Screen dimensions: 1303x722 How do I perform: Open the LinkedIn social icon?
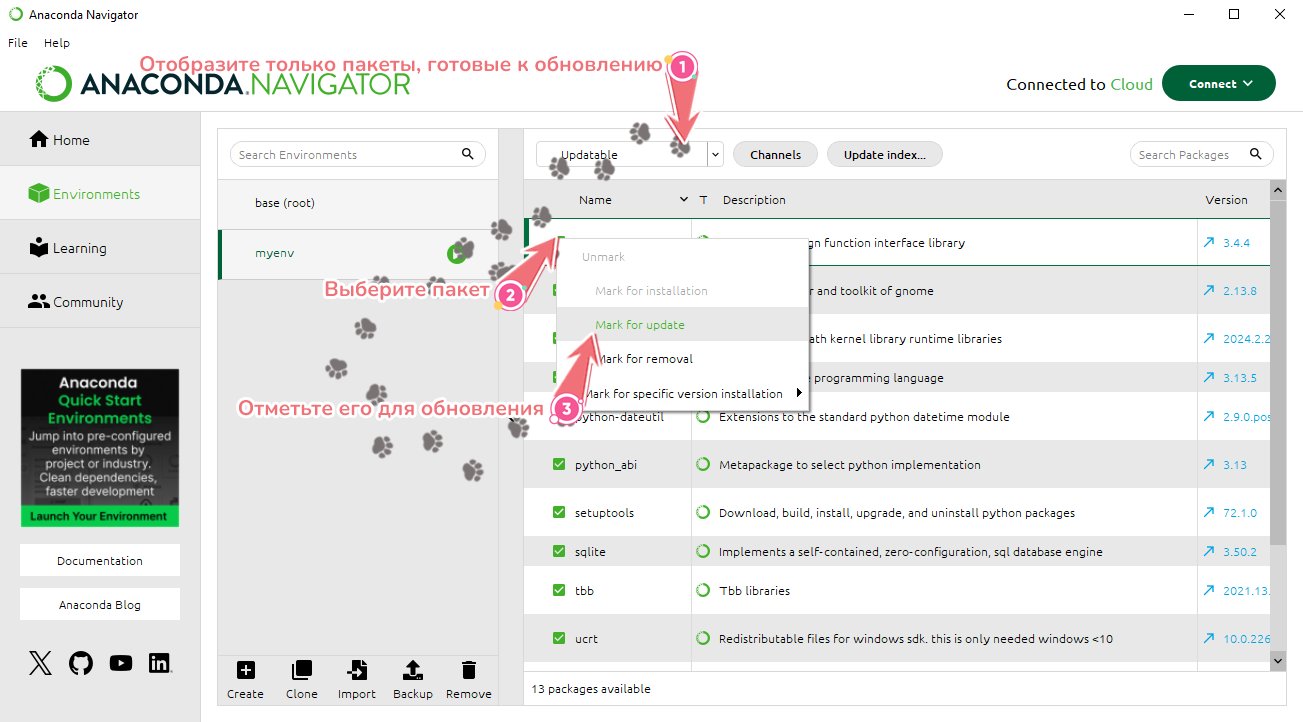(x=159, y=663)
